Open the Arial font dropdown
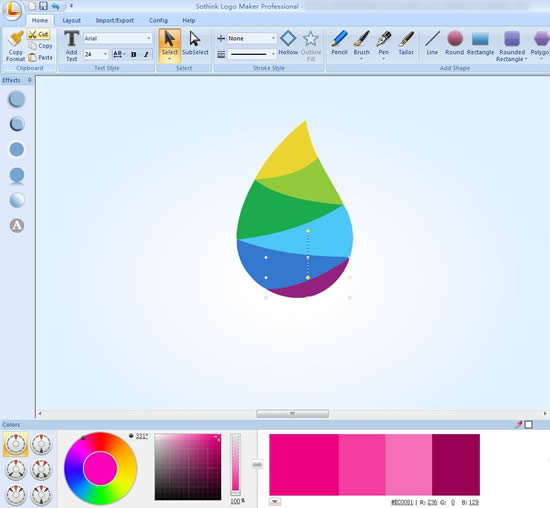 149,38
